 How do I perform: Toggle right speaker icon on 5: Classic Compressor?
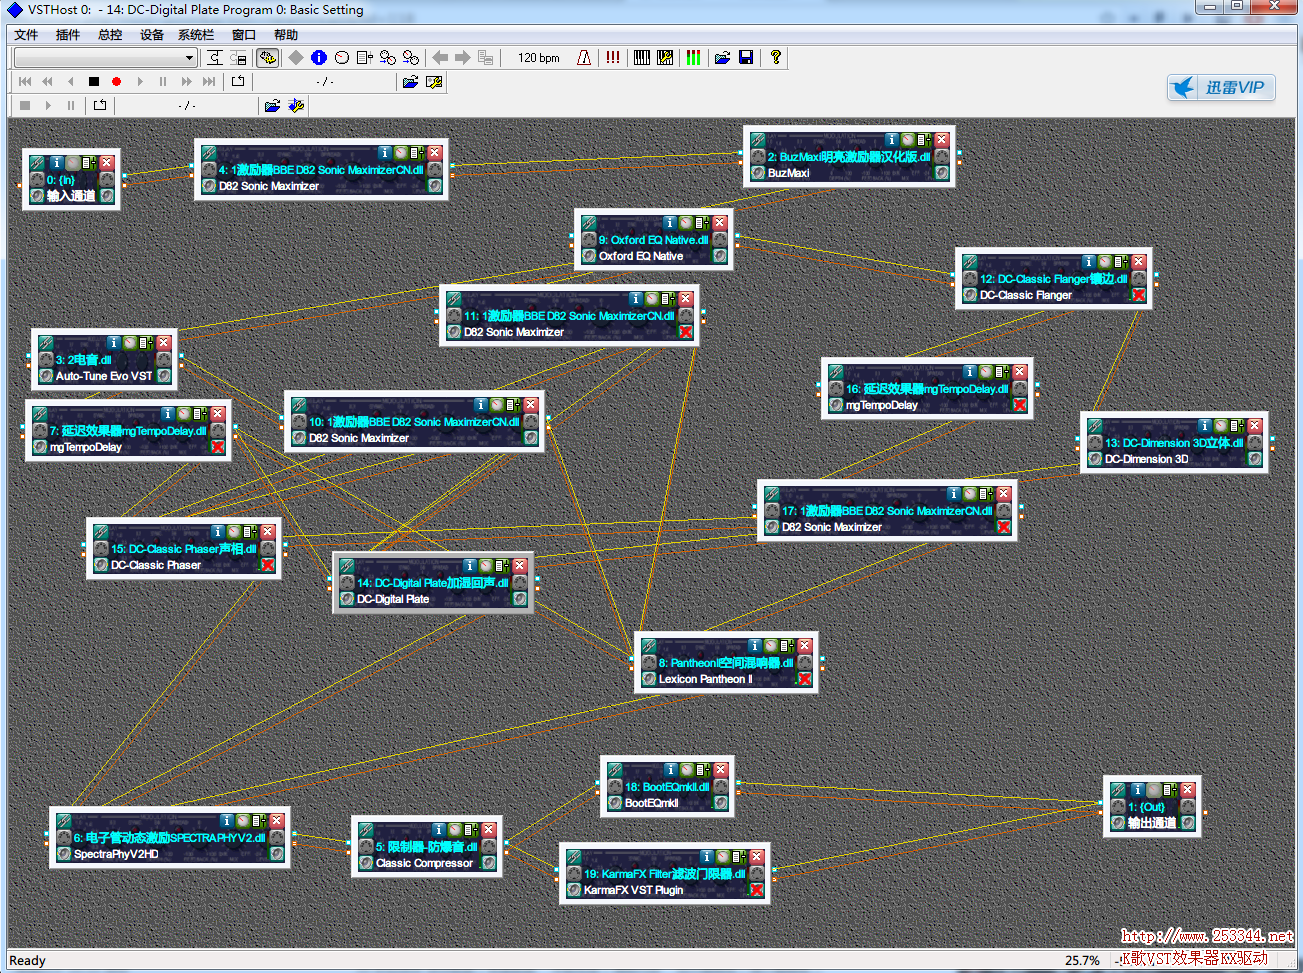pos(489,863)
